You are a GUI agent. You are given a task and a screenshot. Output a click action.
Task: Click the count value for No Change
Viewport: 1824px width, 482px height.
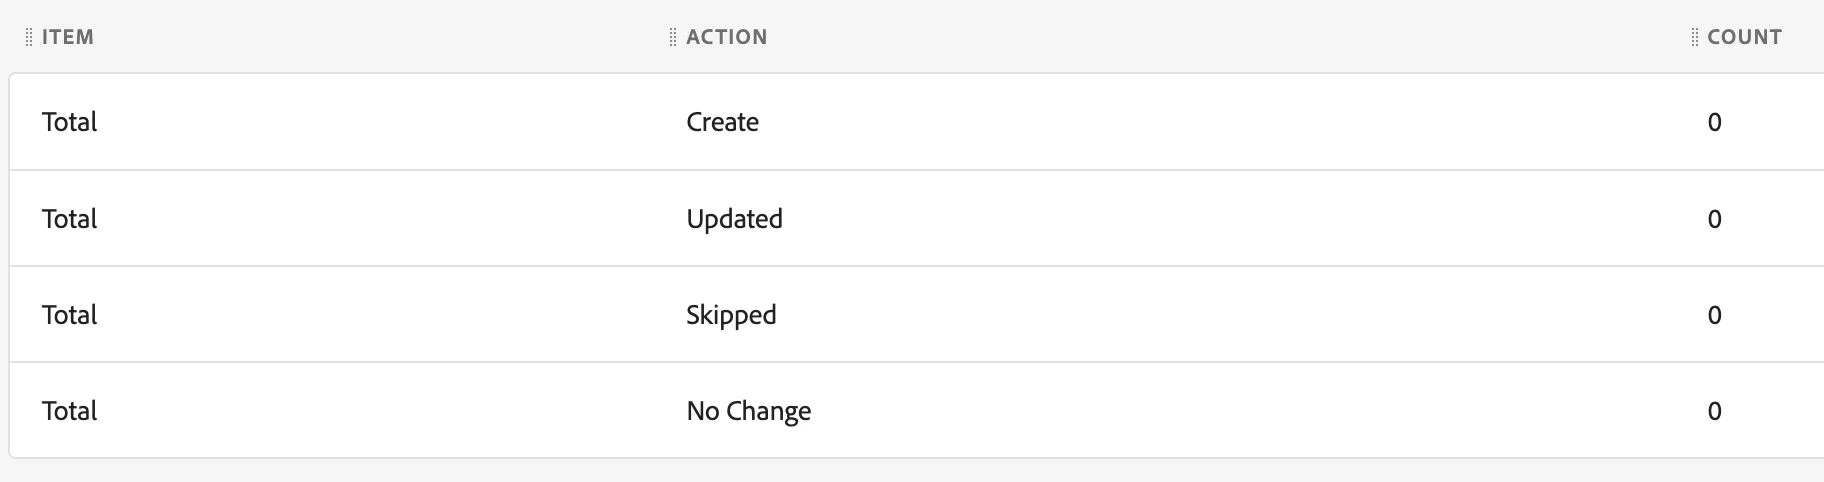click(1714, 411)
